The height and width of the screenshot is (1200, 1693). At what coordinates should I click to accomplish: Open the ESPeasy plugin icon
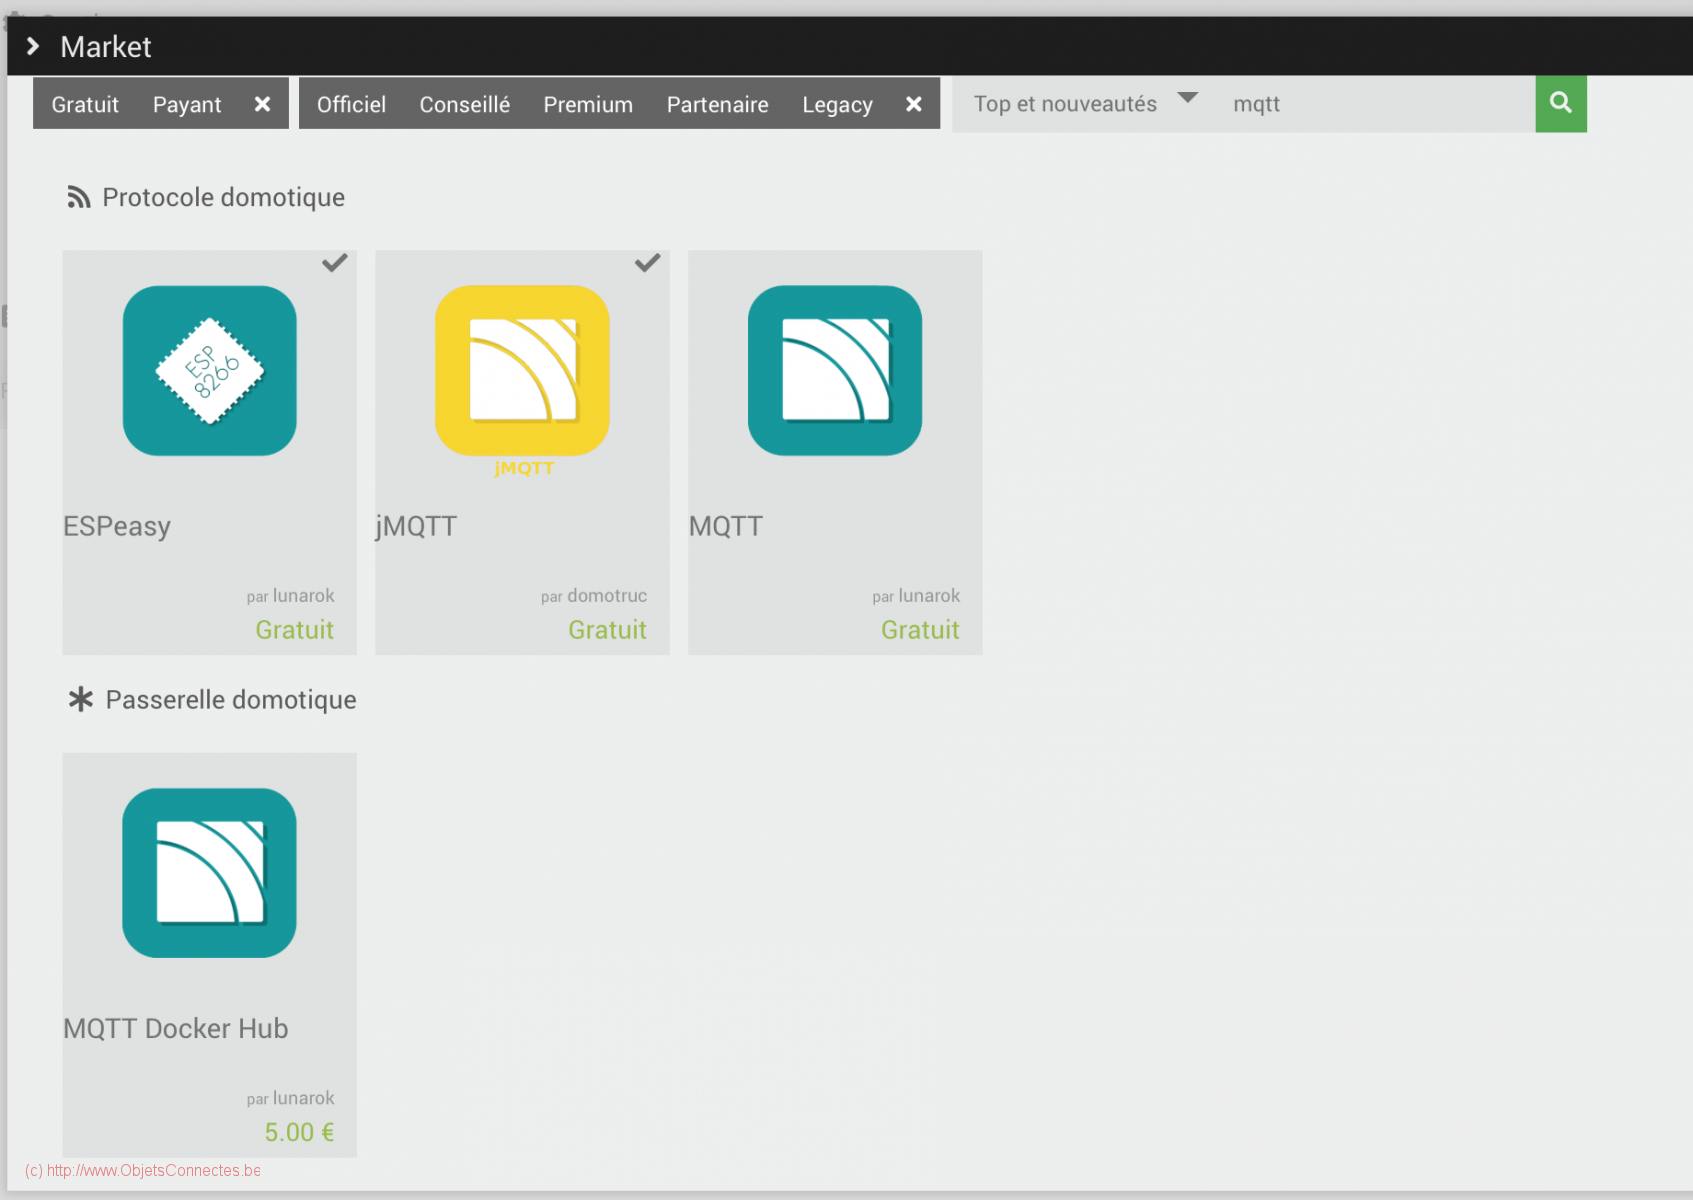[x=209, y=371]
